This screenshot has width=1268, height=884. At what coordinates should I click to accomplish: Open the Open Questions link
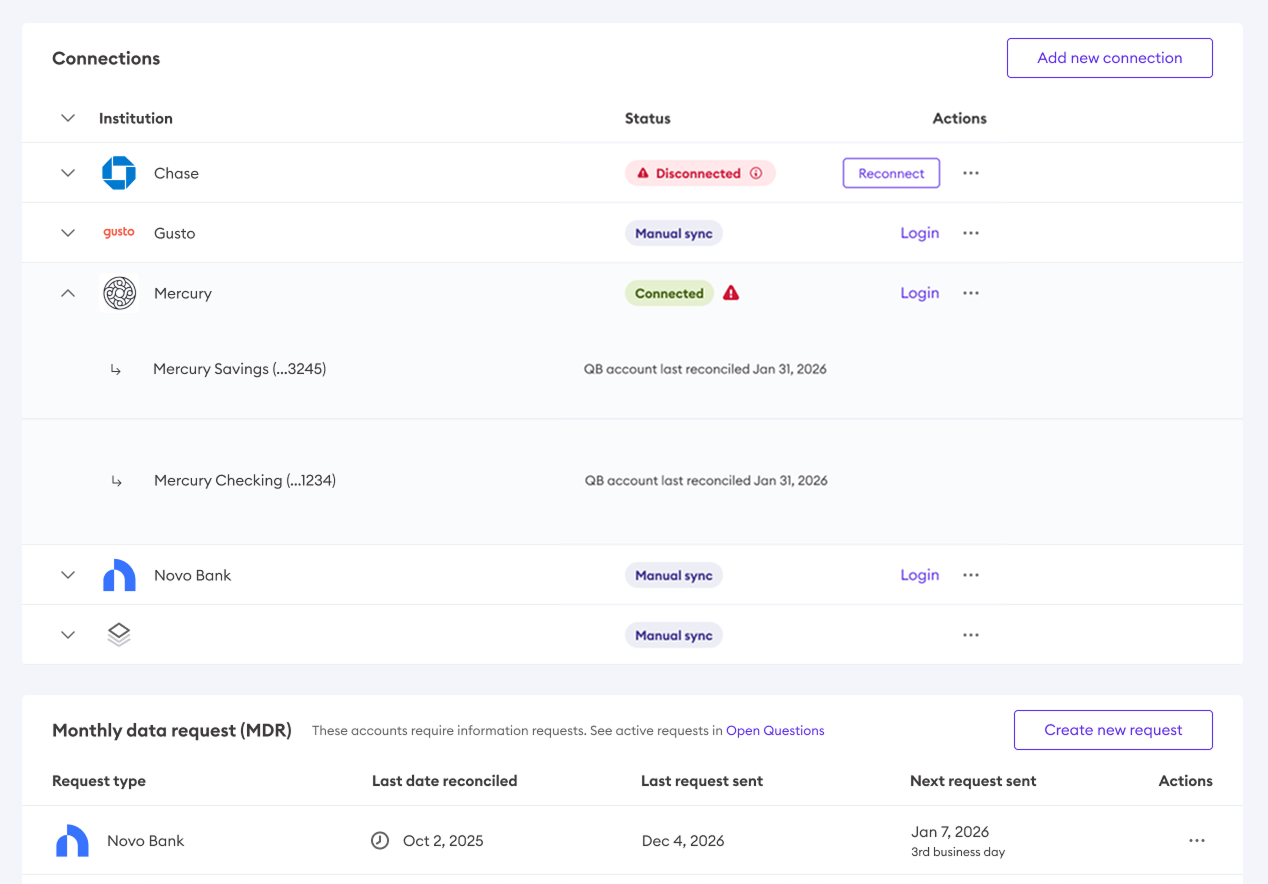point(775,731)
